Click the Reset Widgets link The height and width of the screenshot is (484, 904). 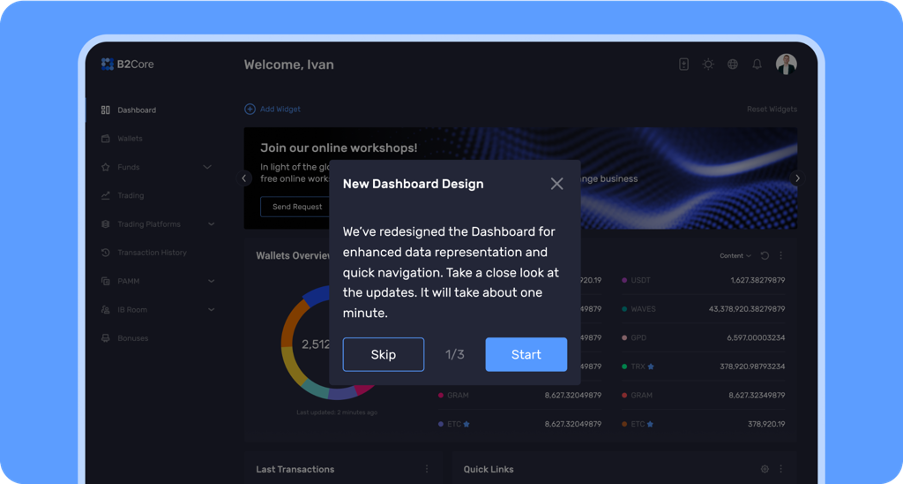click(x=771, y=109)
